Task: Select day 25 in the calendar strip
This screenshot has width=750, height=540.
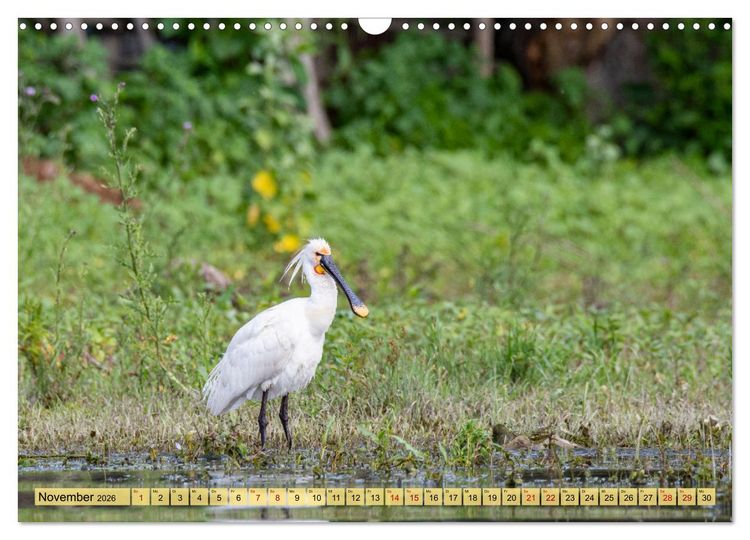Action: tap(609, 497)
